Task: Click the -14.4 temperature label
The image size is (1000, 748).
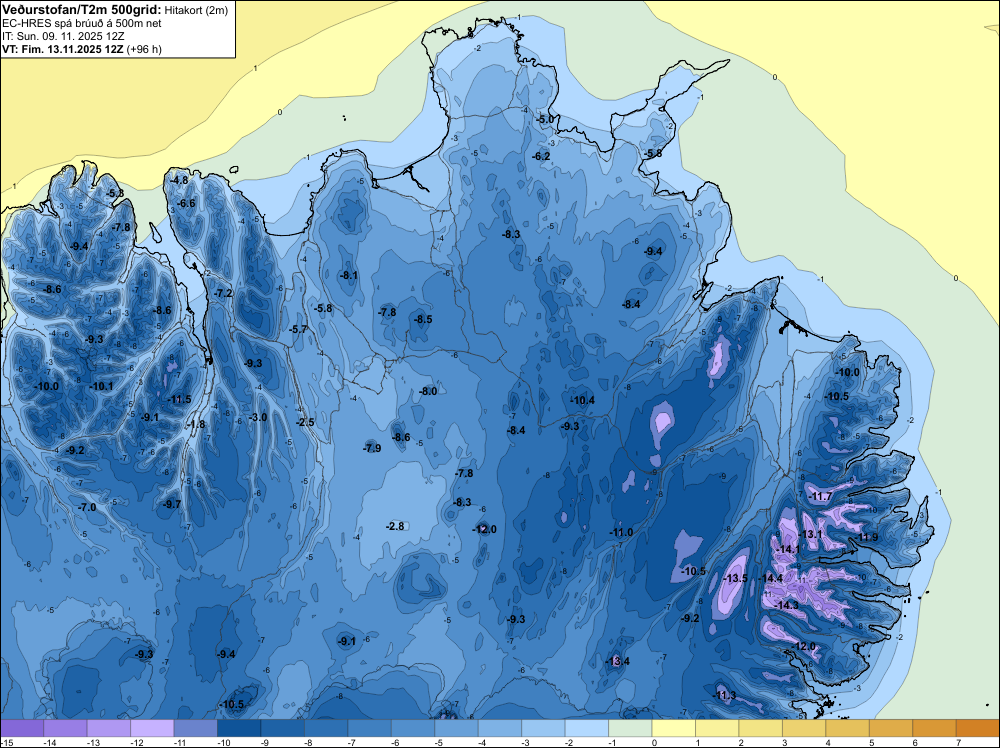Action: coord(770,578)
